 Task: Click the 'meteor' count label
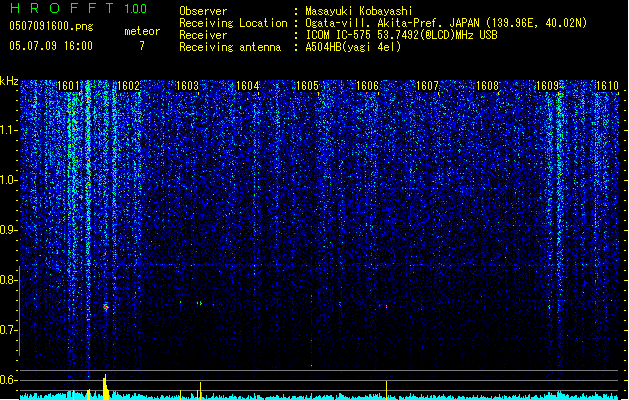coord(142,31)
